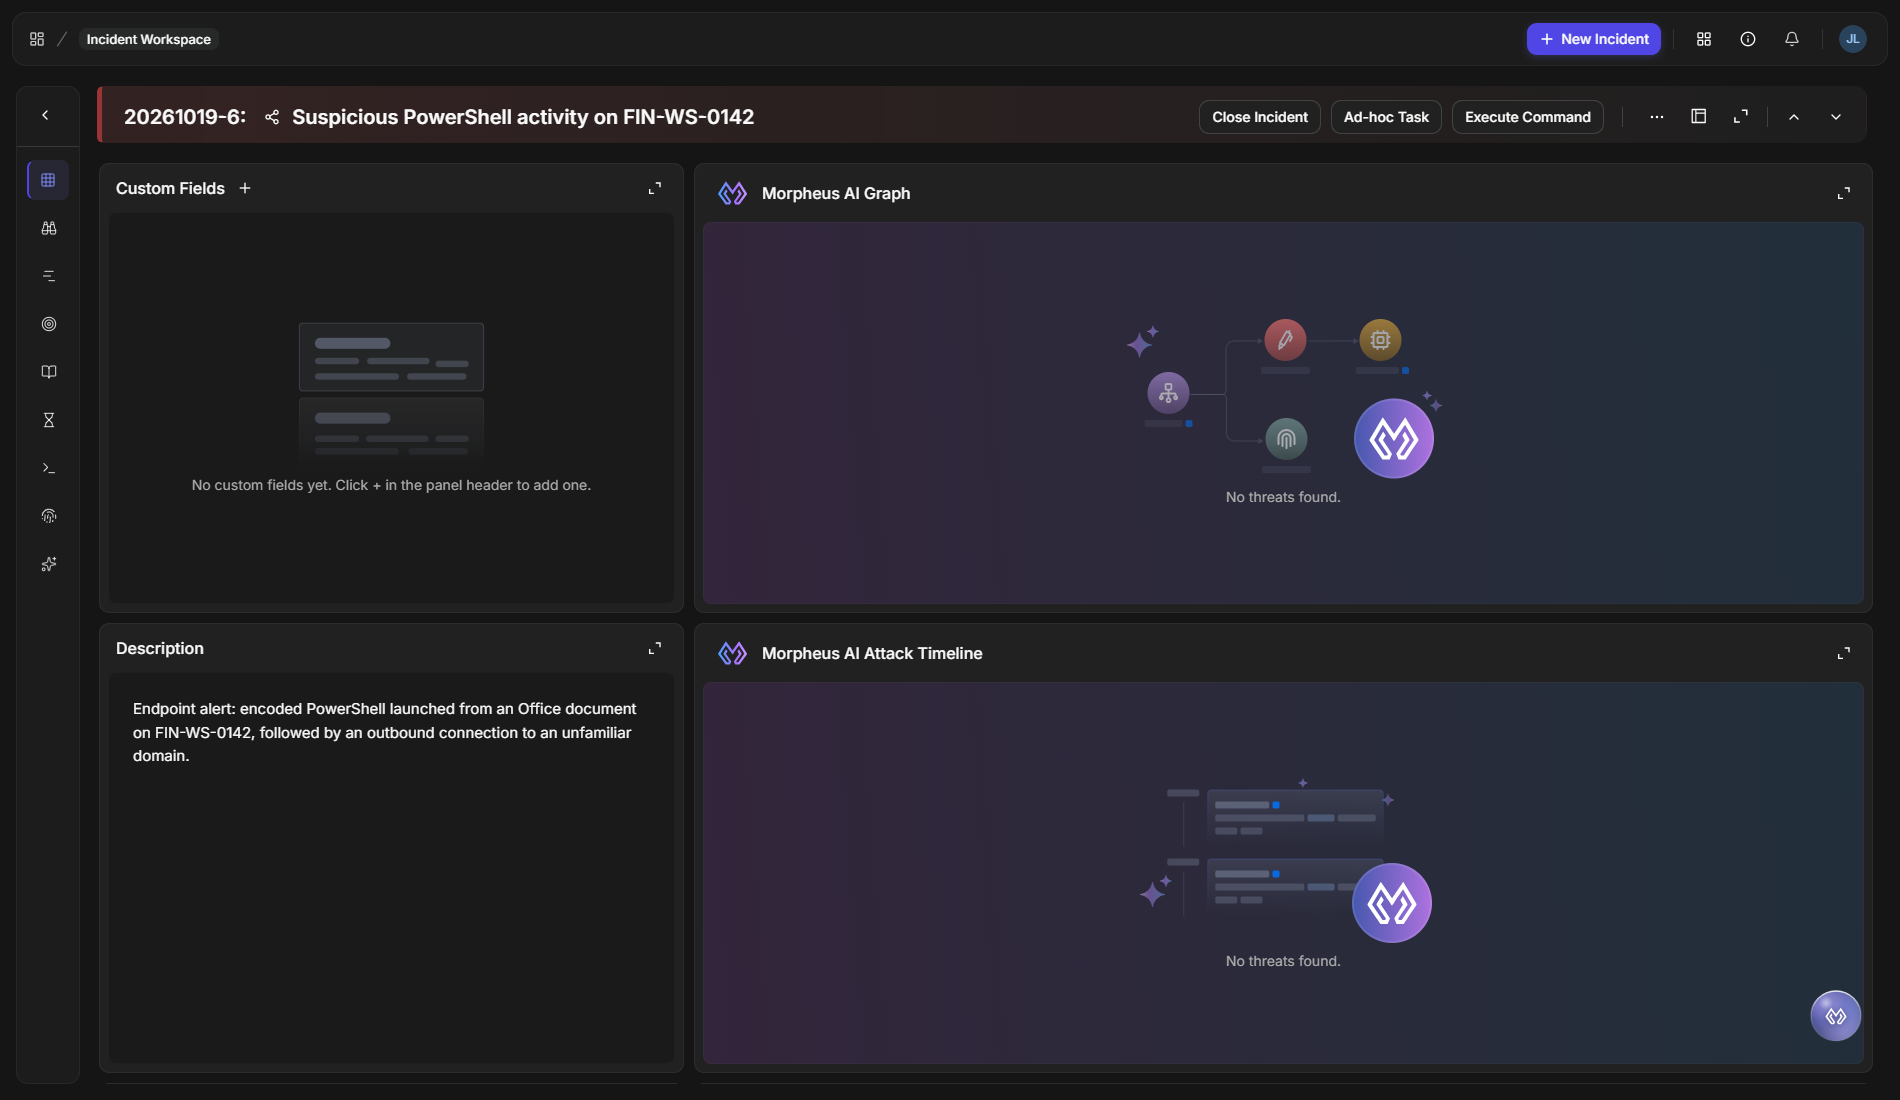Open the command line sidebar icon
The height and width of the screenshot is (1100, 1900).
[x=48, y=468]
